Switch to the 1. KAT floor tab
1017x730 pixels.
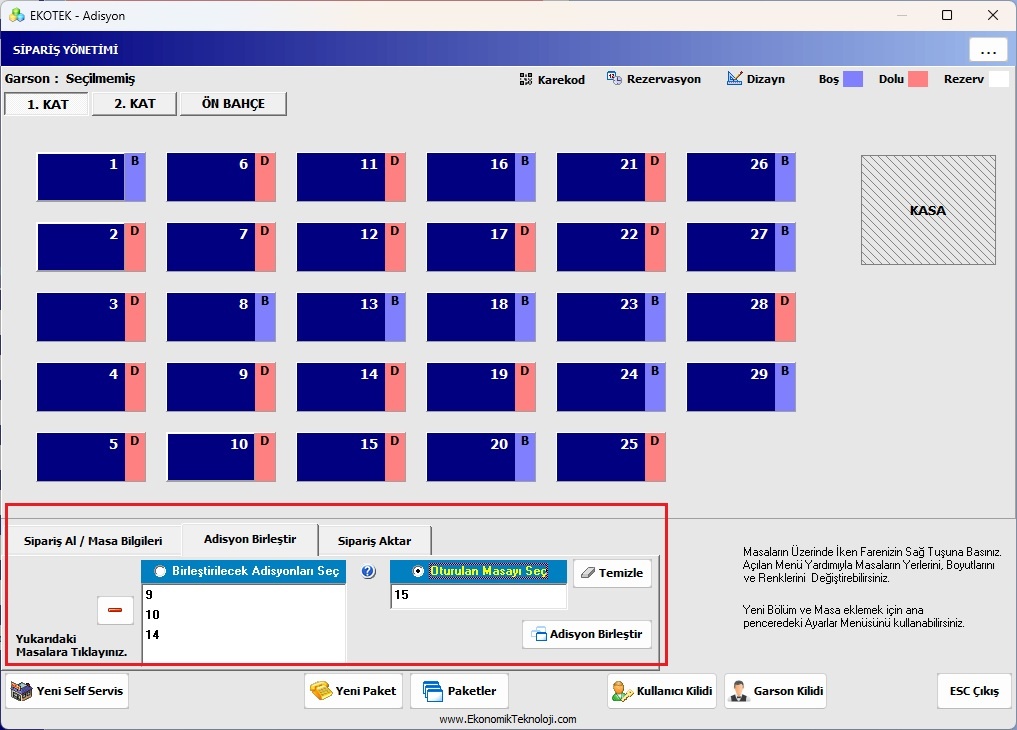47,104
